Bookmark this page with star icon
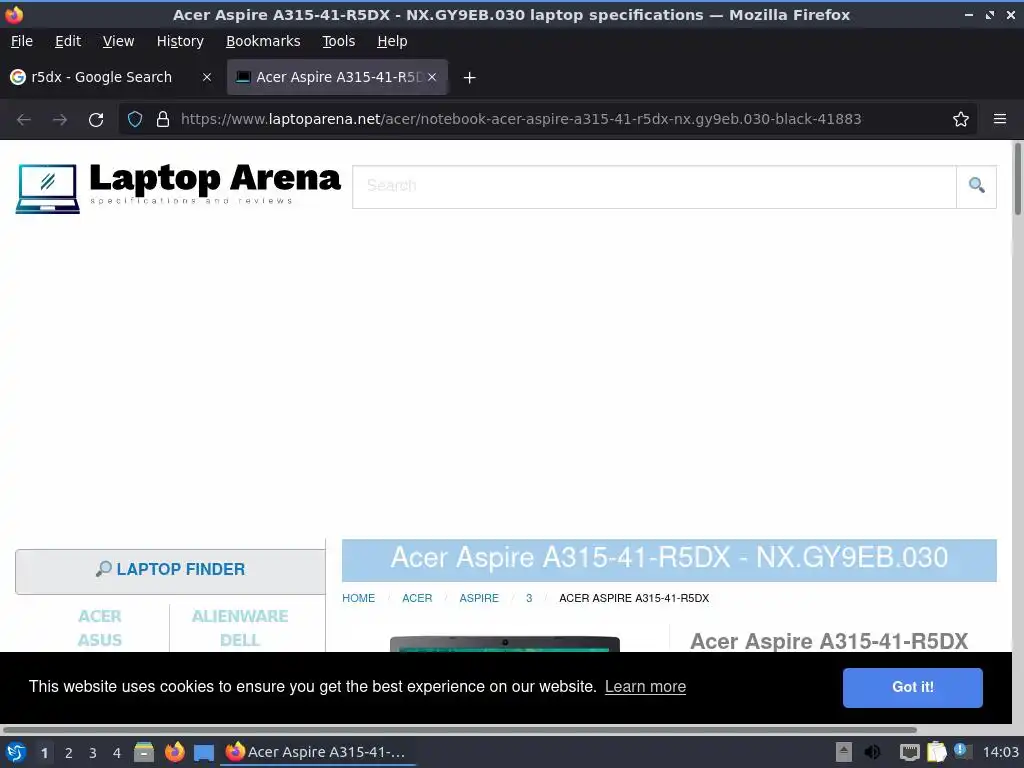Image resolution: width=1024 pixels, height=768 pixels. (960, 120)
